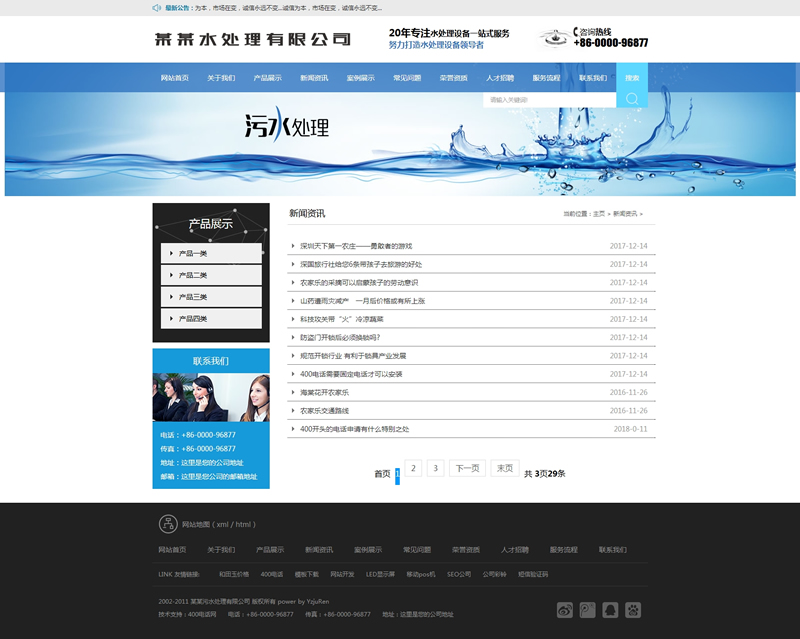Open the Weibo social icon in footer

pos(565,610)
